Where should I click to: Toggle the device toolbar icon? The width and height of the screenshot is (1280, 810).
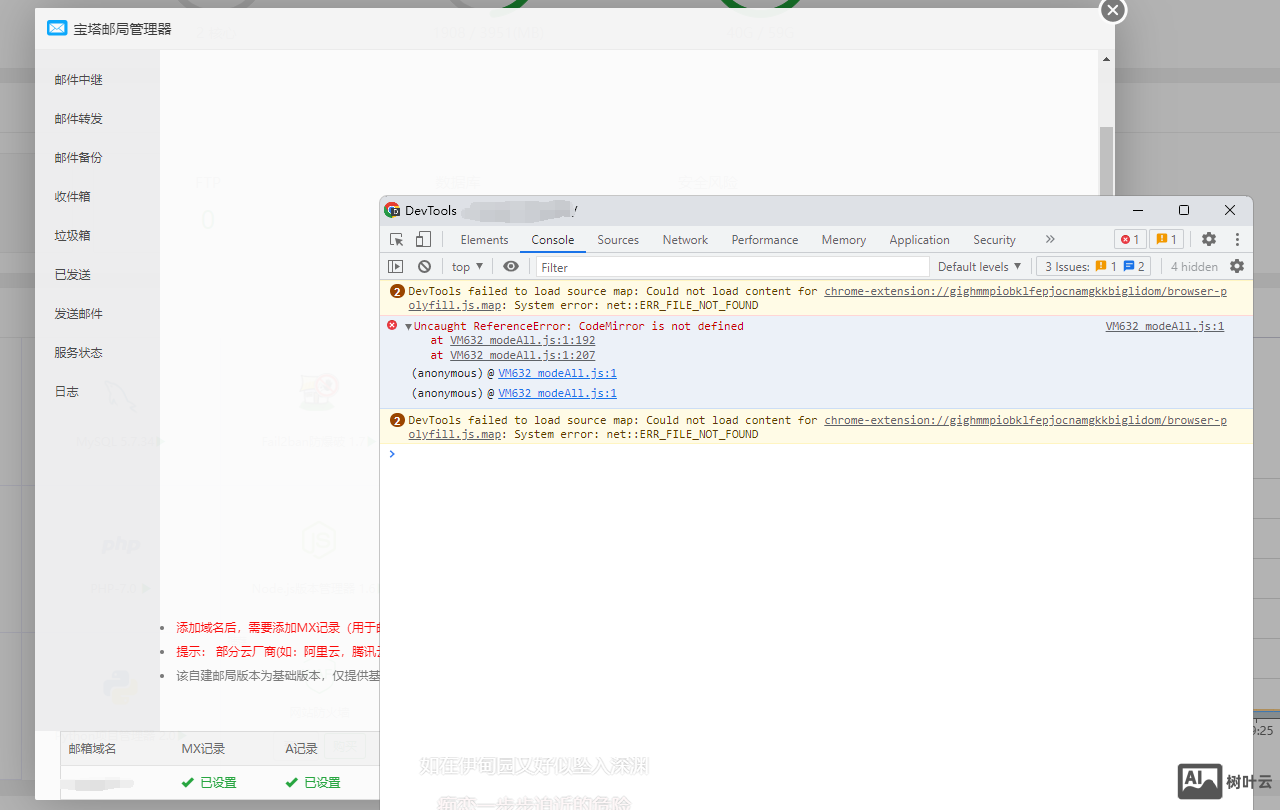pyautogui.click(x=423, y=240)
